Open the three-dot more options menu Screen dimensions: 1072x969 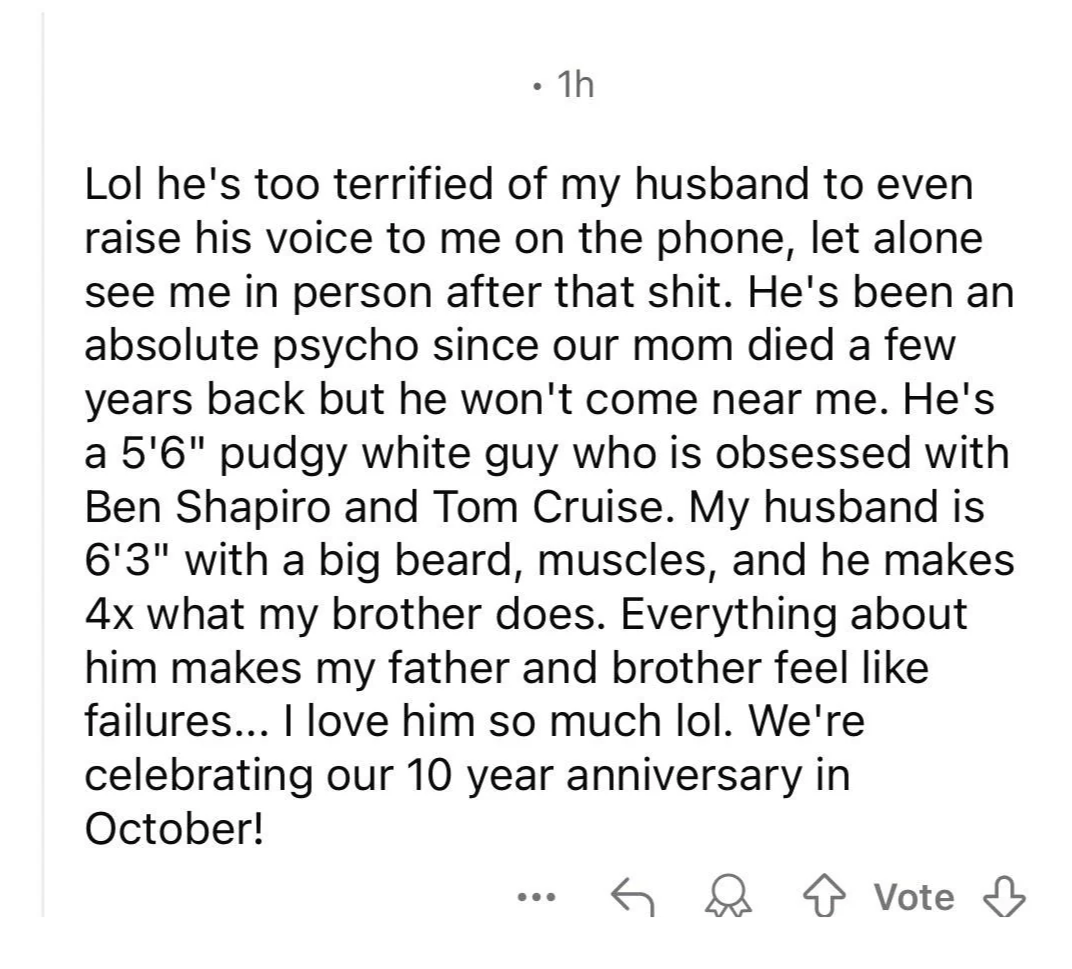537,897
